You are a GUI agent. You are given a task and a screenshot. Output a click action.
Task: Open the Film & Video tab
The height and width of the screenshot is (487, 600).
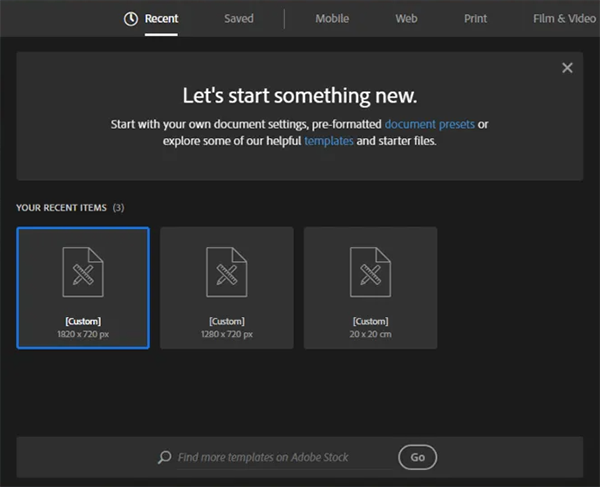[566, 18]
